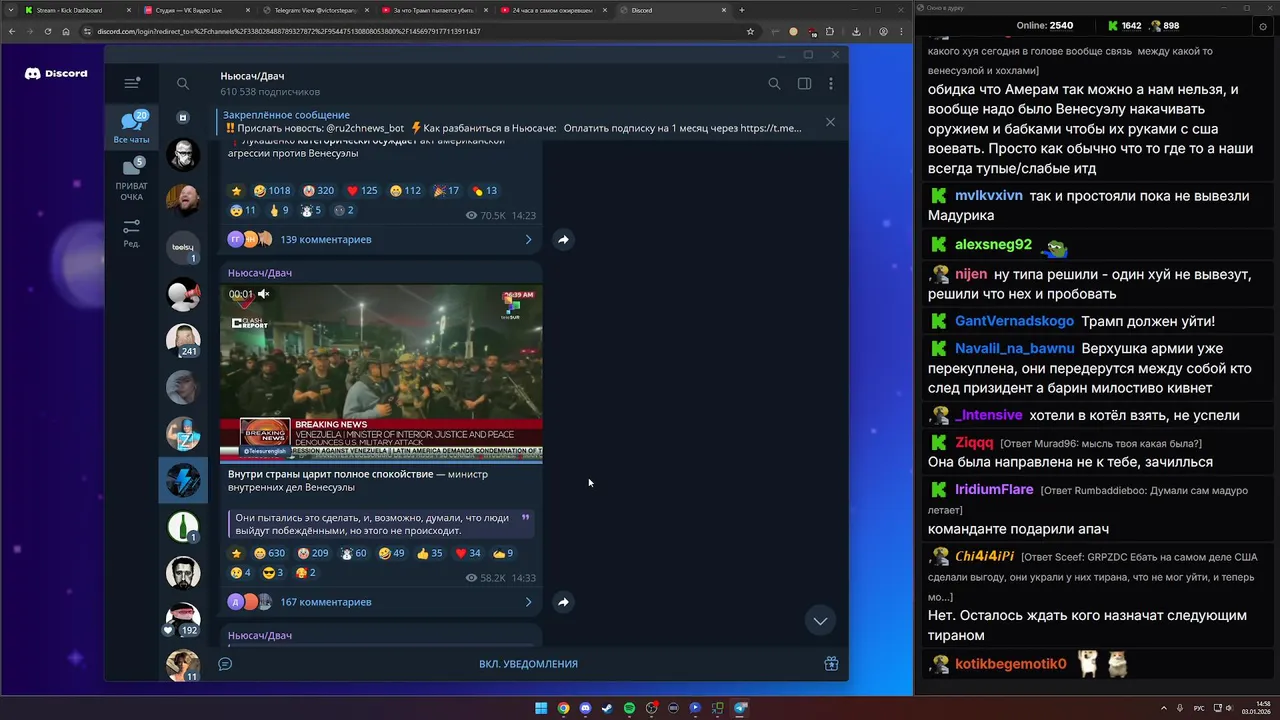The height and width of the screenshot is (720, 1280).
Task: Unmute the Venezuela breaking news video
Action: [x=263, y=294]
